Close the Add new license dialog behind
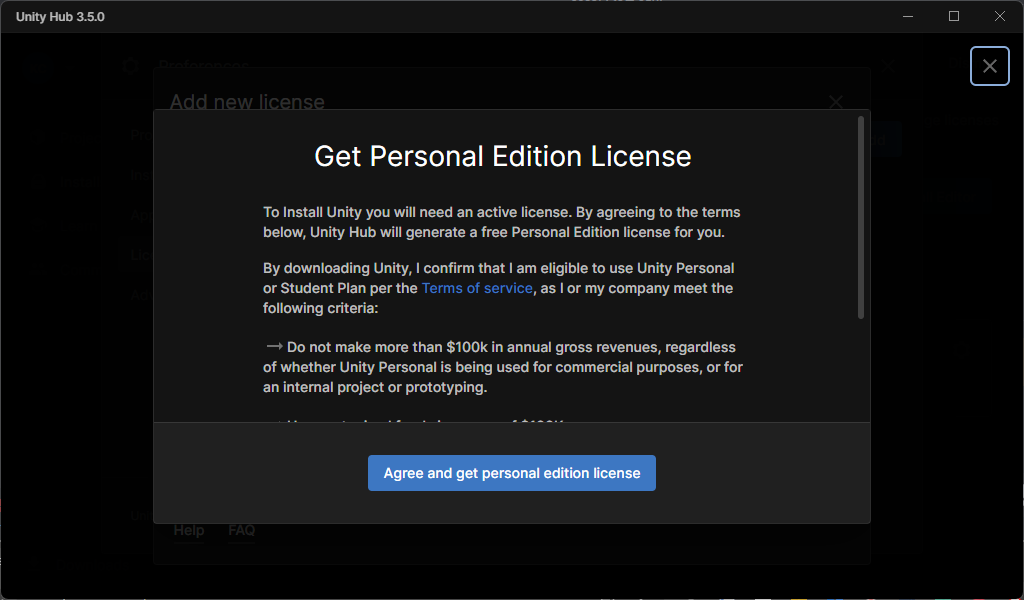 [x=835, y=102]
